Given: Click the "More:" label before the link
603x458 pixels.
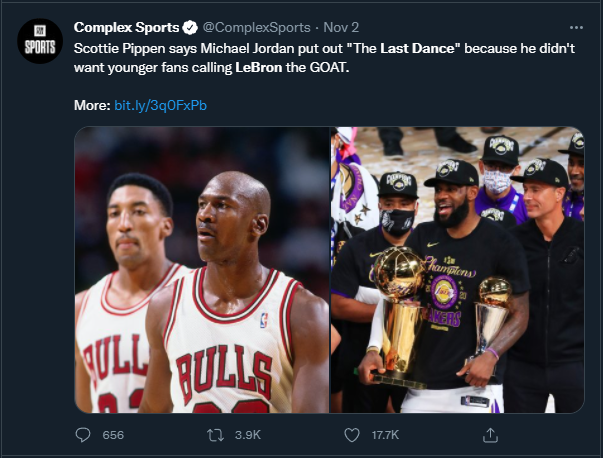Looking at the screenshot, I should coord(91,105).
